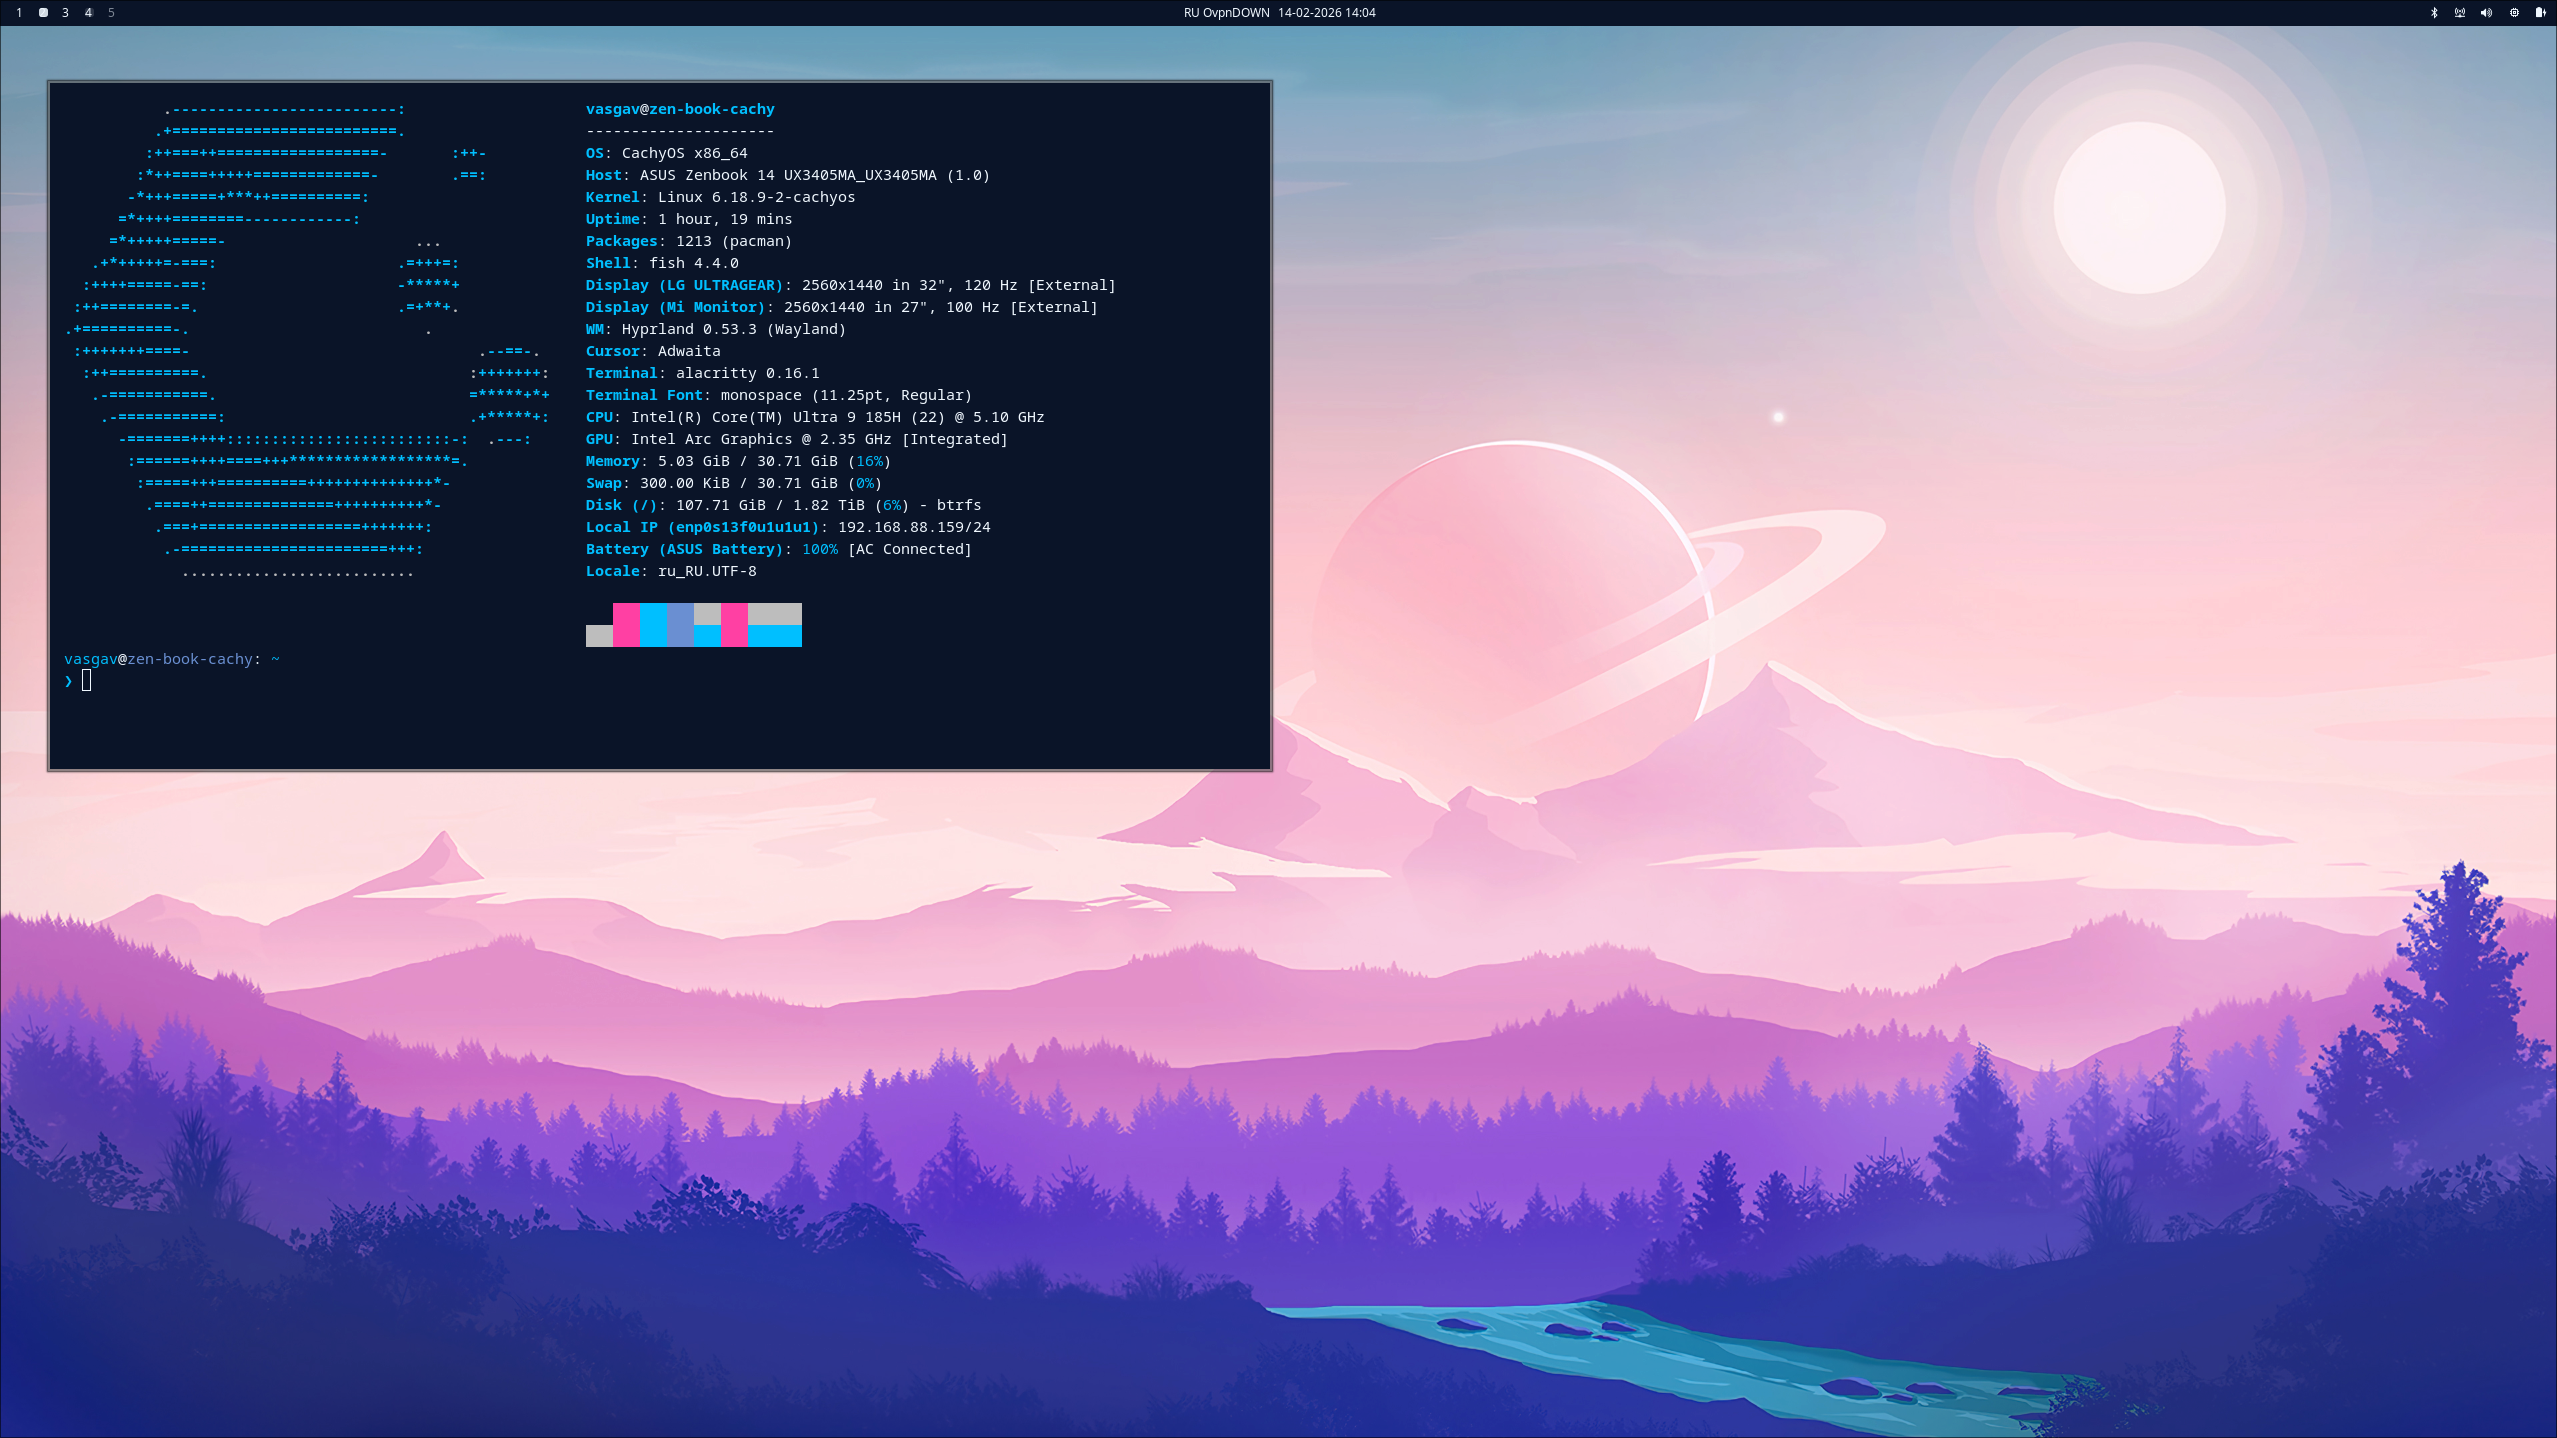The image size is (2557, 1438).
Task: Click the local IP address 192.168.88.159/24
Action: (914, 527)
